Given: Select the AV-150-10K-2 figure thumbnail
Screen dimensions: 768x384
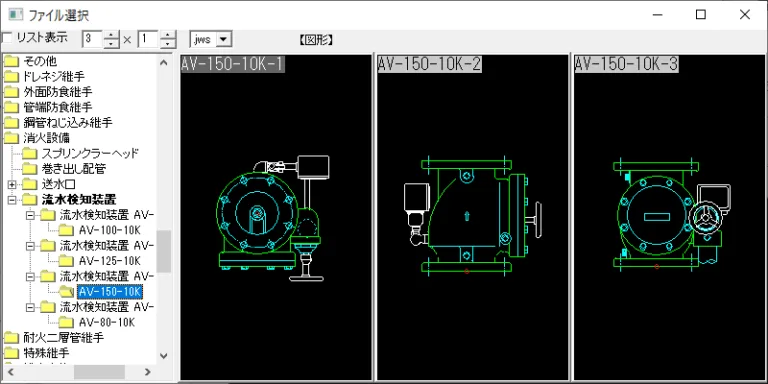Looking at the screenshot, I should (x=472, y=217).
